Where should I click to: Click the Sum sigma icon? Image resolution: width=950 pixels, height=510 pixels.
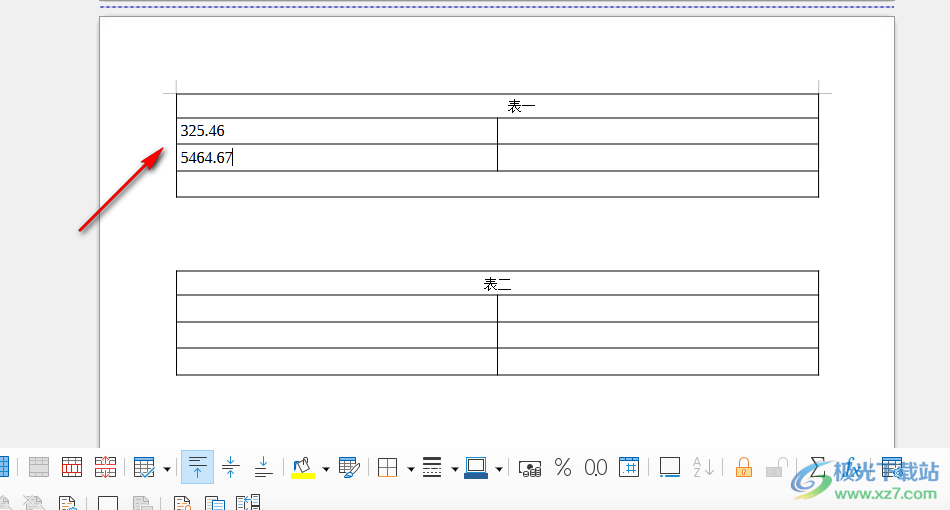[817, 468]
